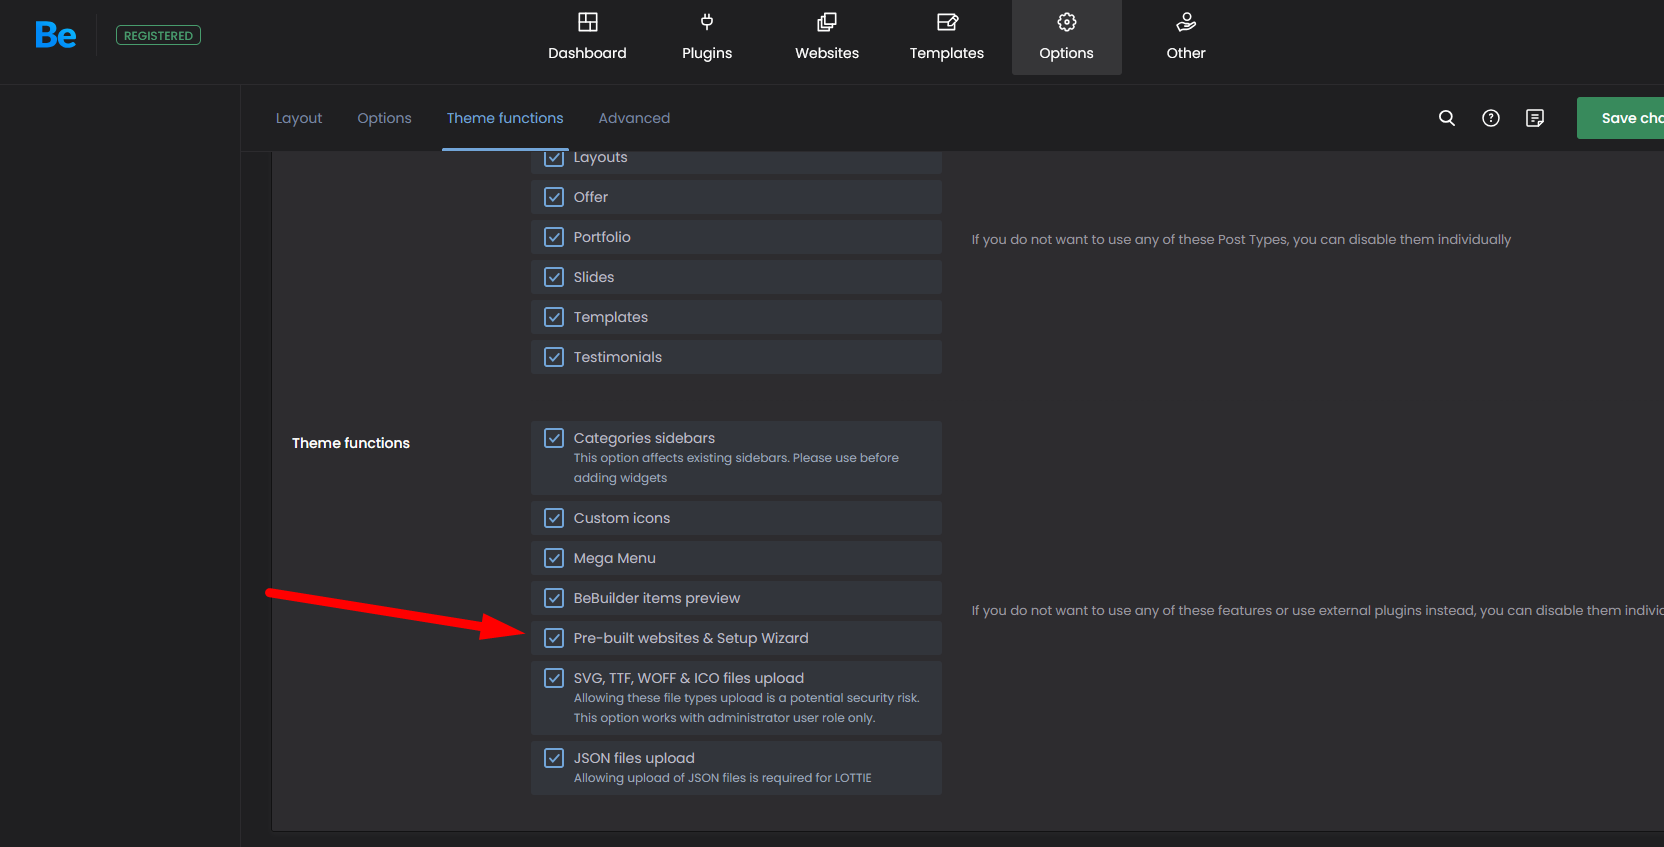Open the Dashboard section
Image resolution: width=1664 pixels, height=847 pixels.
pos(587,37)
